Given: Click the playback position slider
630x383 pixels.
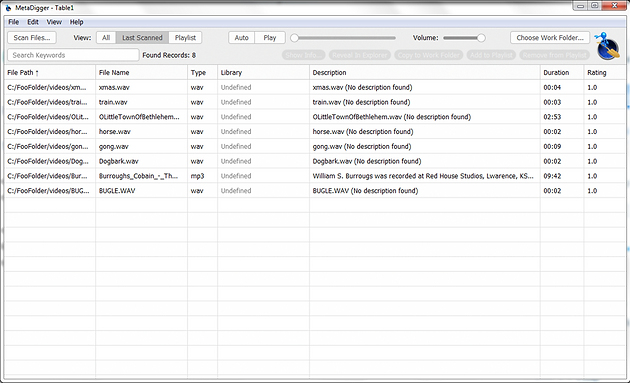Looking at the screenshot, I should [x=343, y=38].
